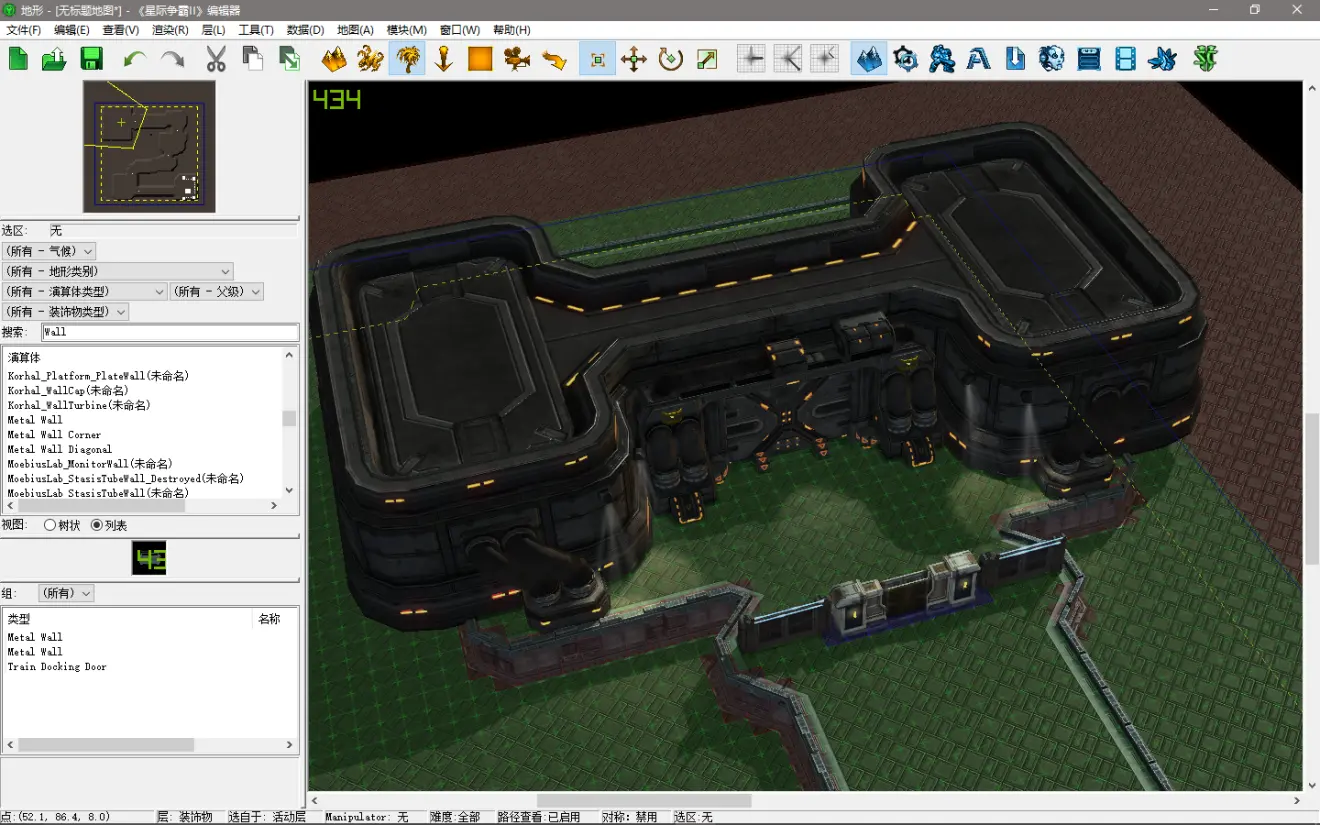Viewport: 1320px width, 825px height.
Task: Cut selection with the scissors icon
Action: pyautogui.click(x=215, y=59)
